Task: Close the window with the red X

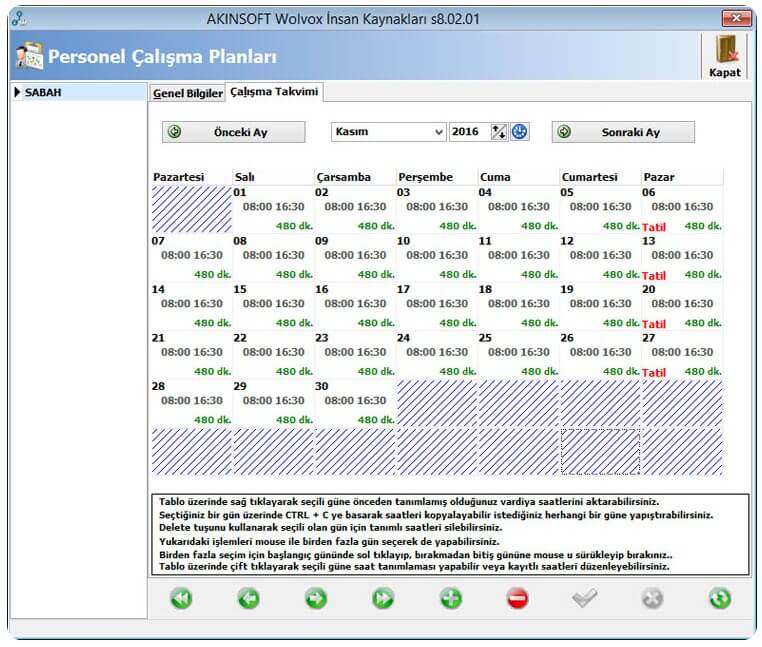Action: [736, 18]
